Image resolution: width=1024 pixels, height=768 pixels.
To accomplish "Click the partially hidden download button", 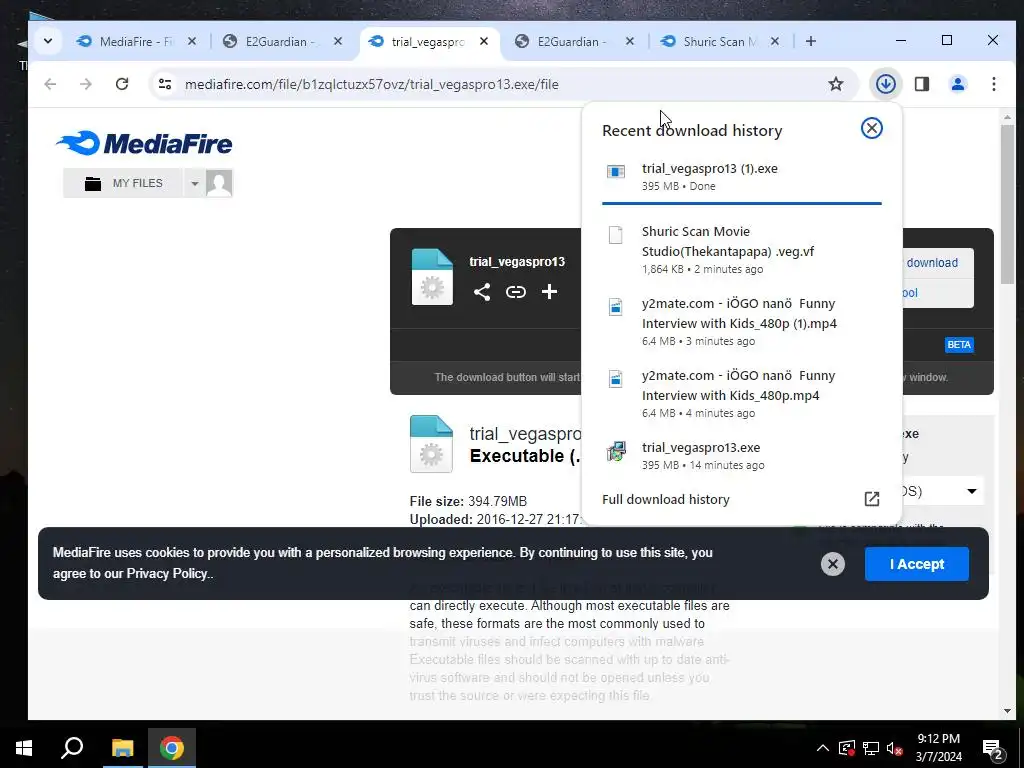I will click(938, 263).
